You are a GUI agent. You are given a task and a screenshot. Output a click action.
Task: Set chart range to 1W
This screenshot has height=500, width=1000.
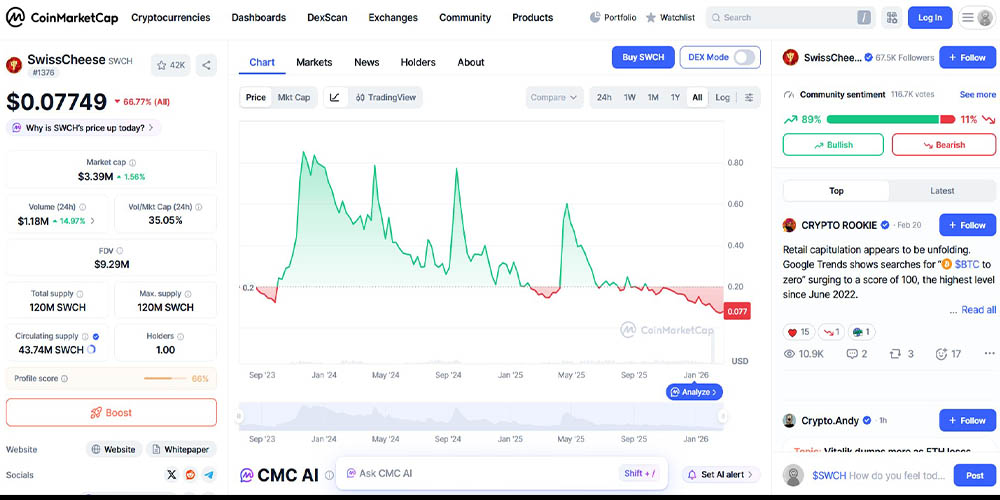629,98
